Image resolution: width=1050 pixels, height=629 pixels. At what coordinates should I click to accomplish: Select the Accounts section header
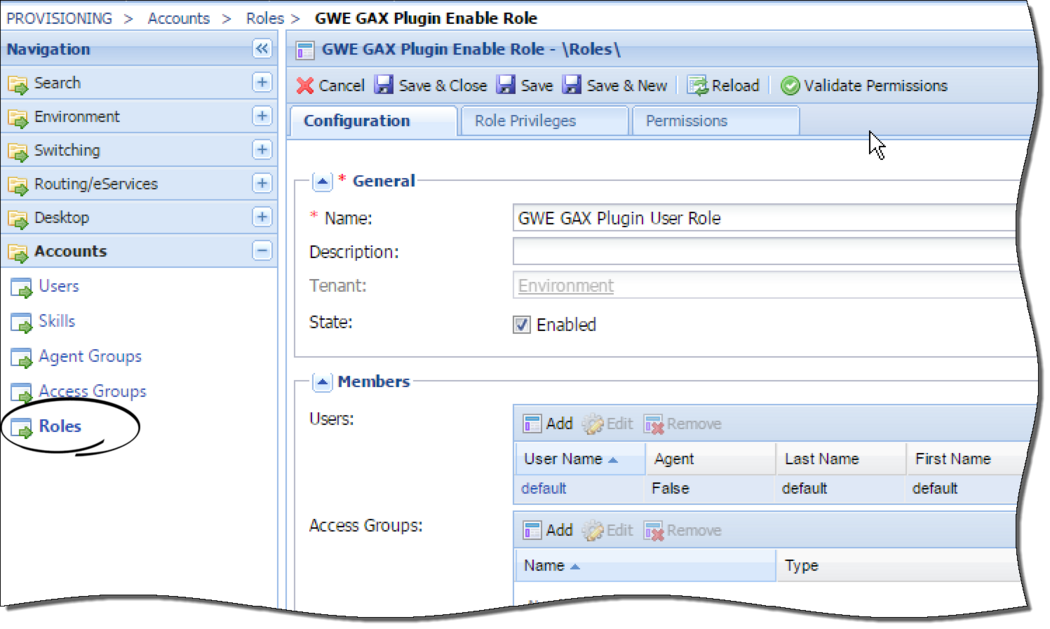(x=139, y=251)
